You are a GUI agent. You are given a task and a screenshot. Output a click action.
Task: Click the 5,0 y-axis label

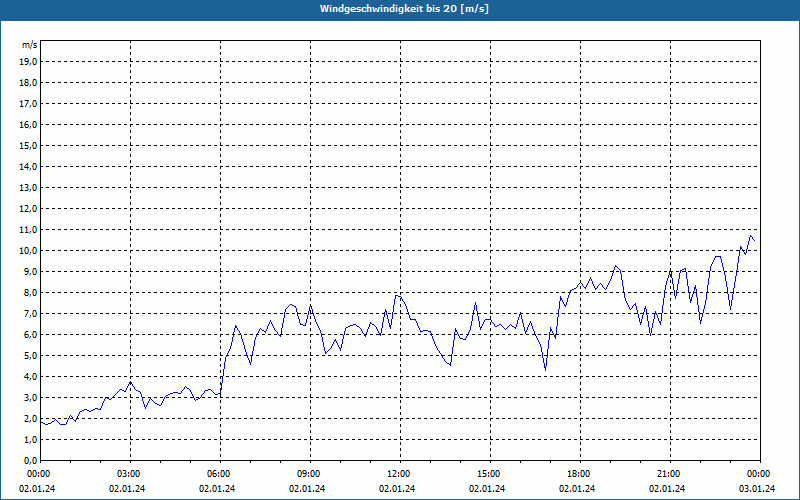tap(30, 356)
